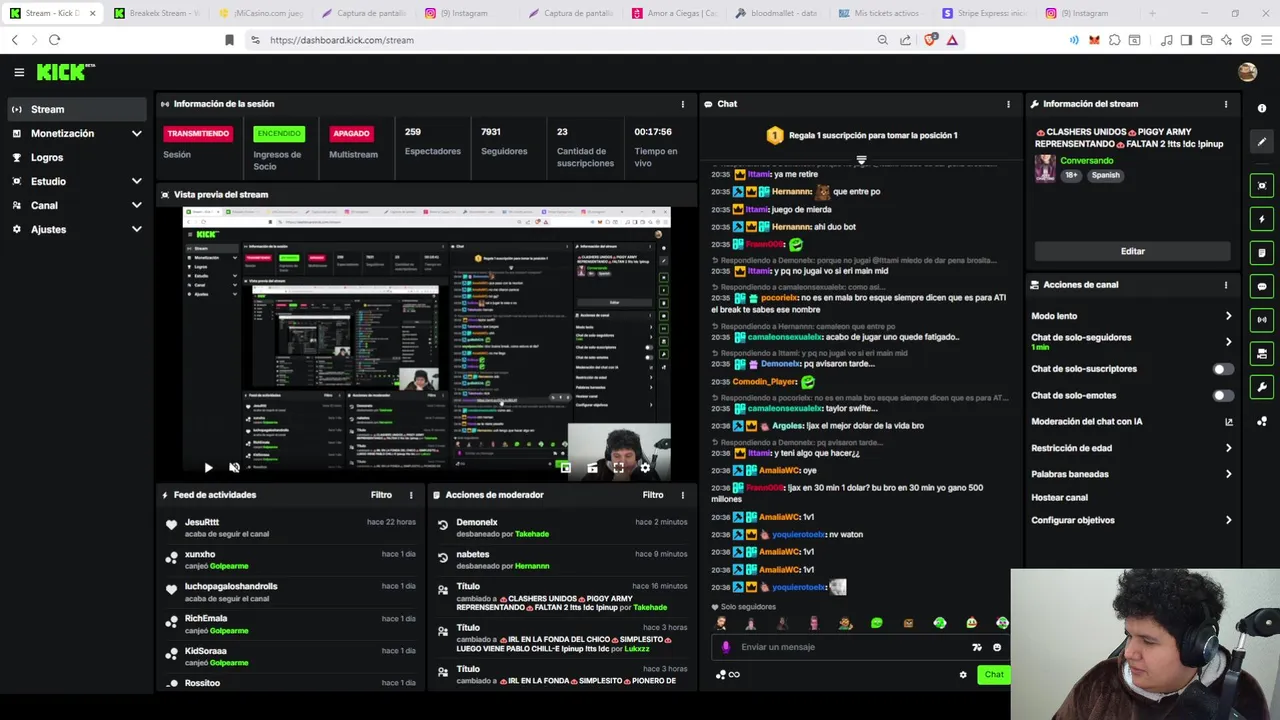The width and height of the screenshot is (1280, 720).
Task: Click the browser address bar URL
Action: (x=342, y=40)
